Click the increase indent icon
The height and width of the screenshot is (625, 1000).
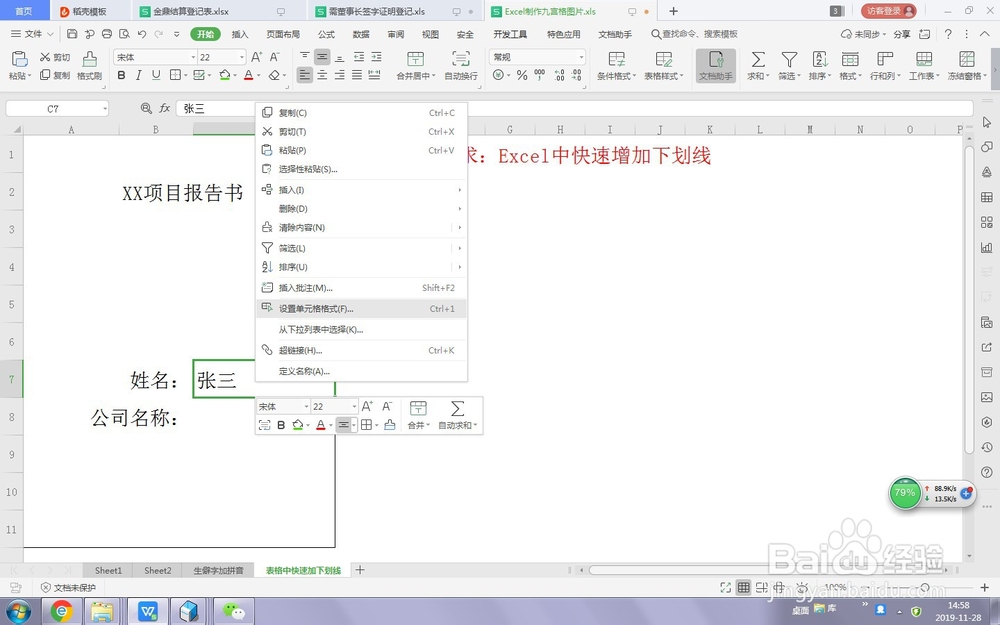[x=377, y=57]
